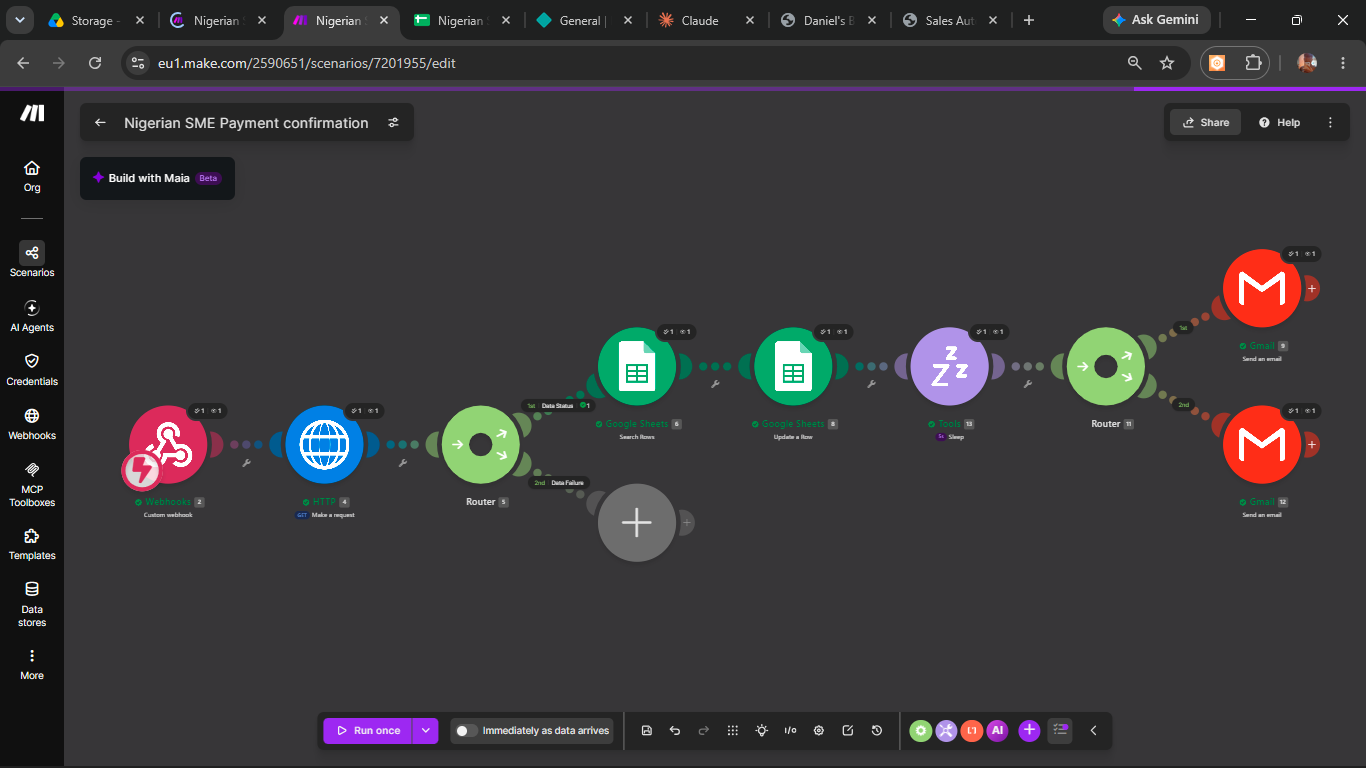
Task: Open the three-dot menu beside Help
Action: click(x=1330, y=123)
